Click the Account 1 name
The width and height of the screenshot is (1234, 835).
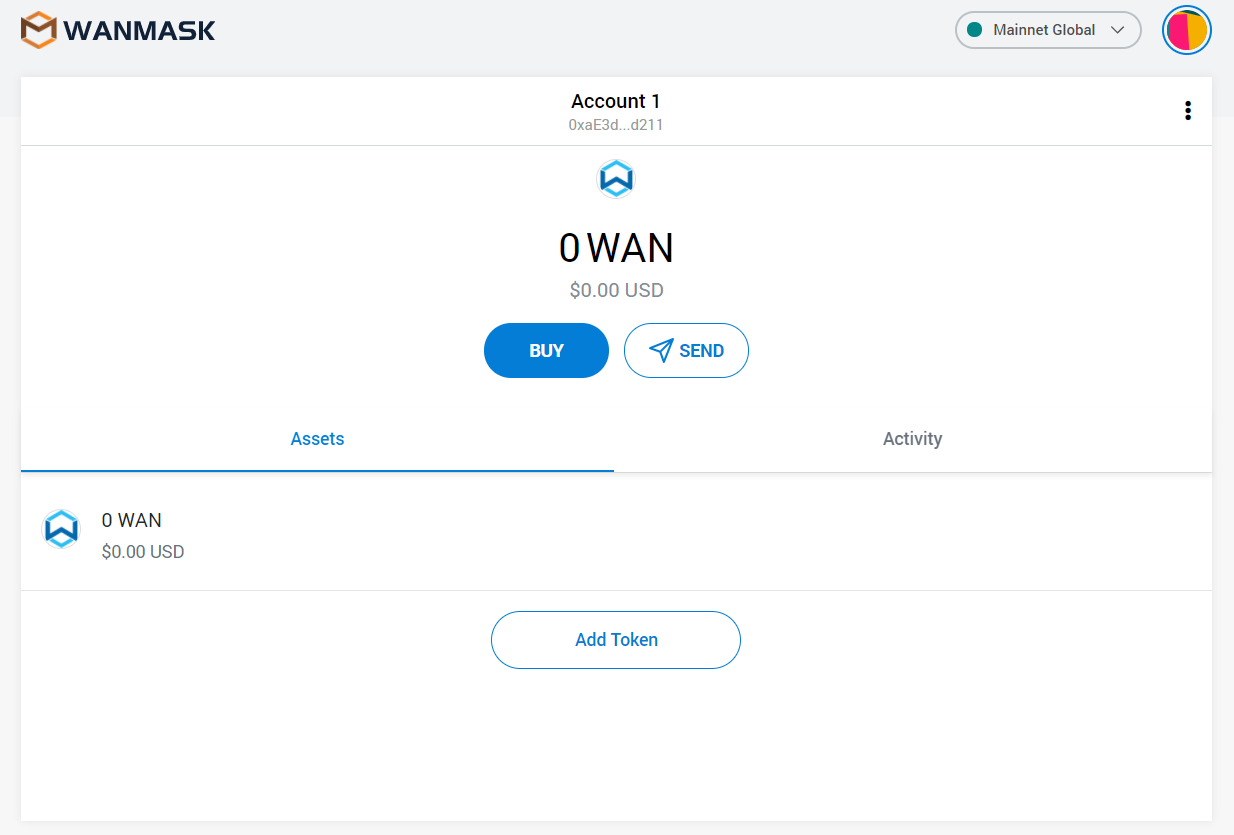tap(616, 101)
